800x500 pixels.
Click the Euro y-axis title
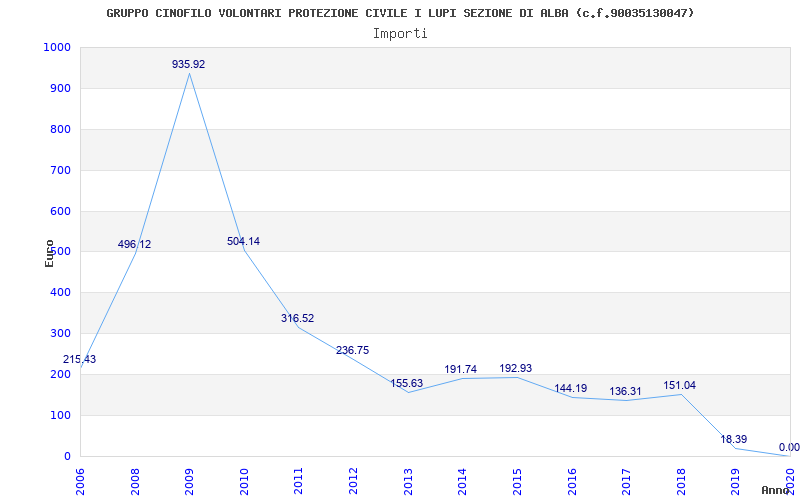(49, 253)
